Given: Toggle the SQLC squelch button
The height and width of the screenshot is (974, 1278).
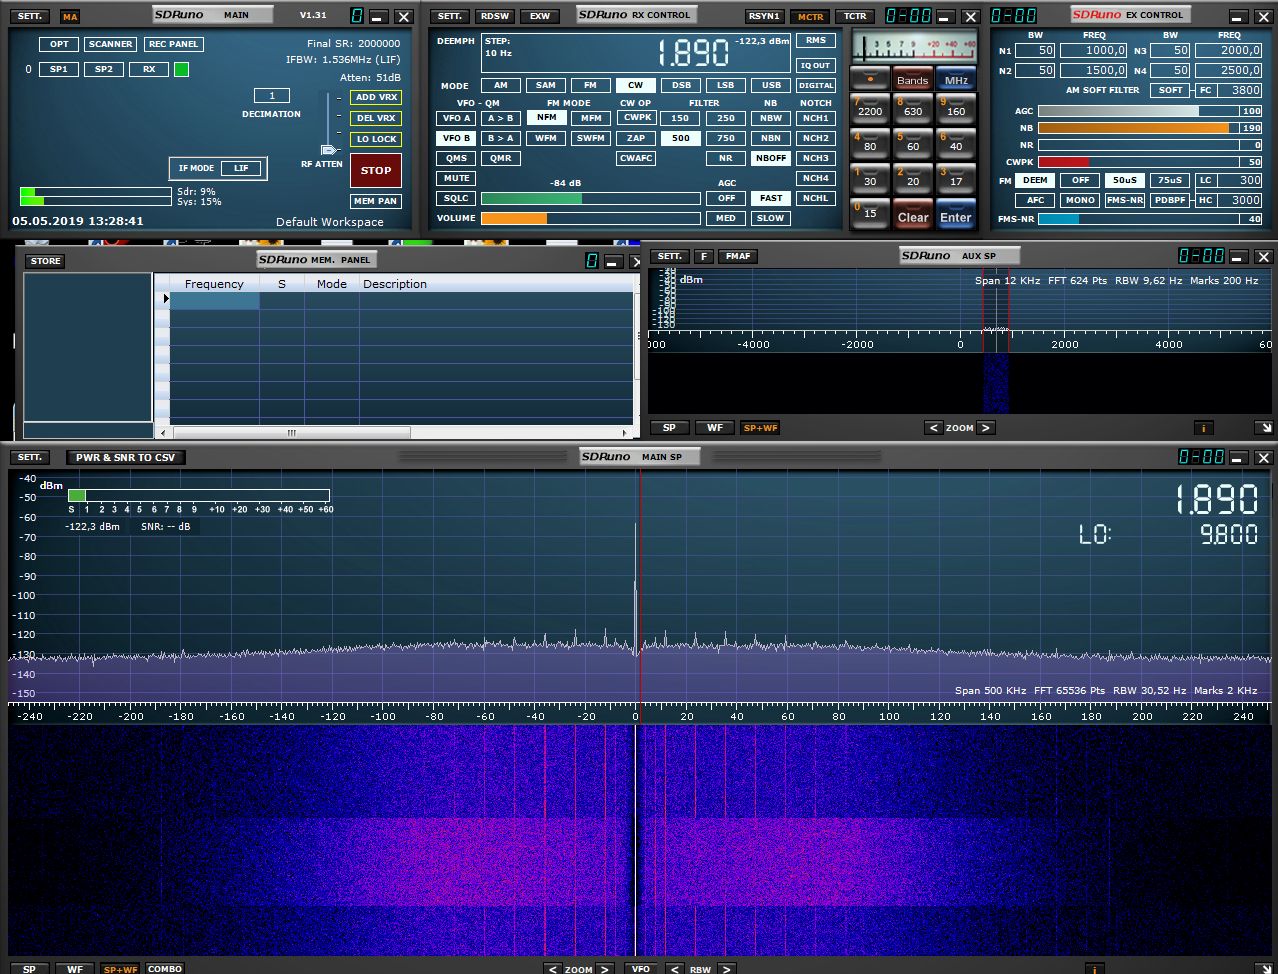Looking at the screenshot, I should point(457,198).
